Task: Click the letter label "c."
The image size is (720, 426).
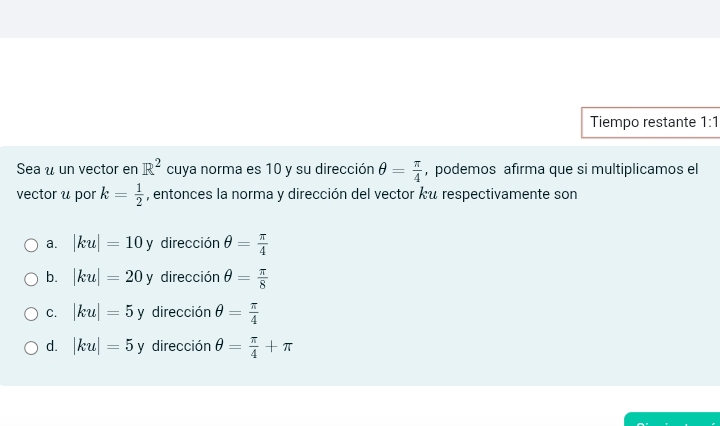Action: click(52, 313)
